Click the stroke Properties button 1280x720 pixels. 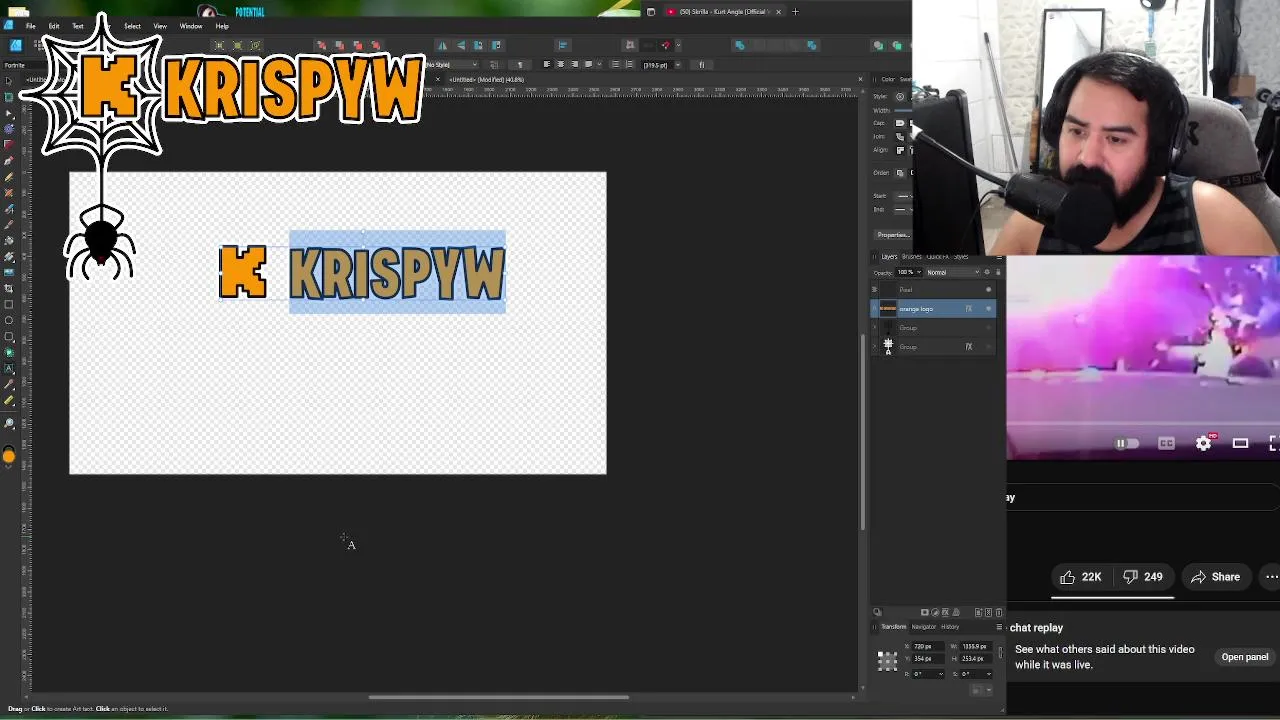(x=892, y=235)
